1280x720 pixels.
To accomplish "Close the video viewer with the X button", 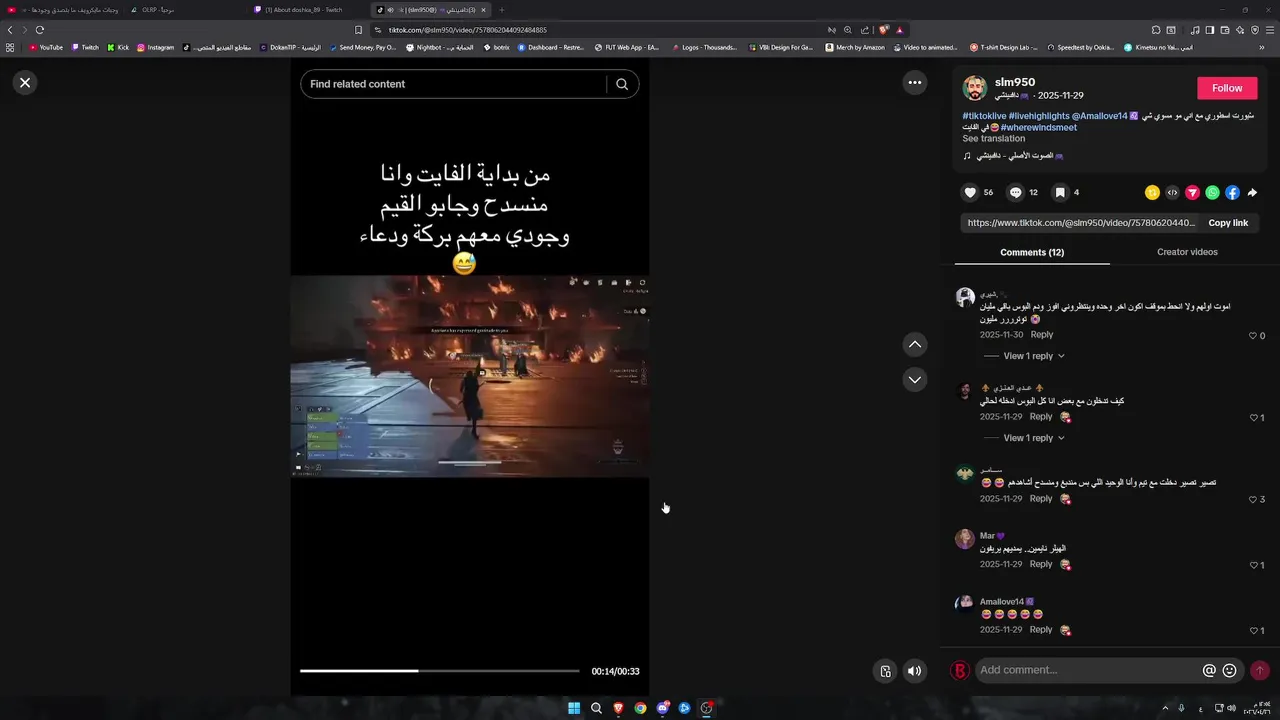I will [25, 83].
